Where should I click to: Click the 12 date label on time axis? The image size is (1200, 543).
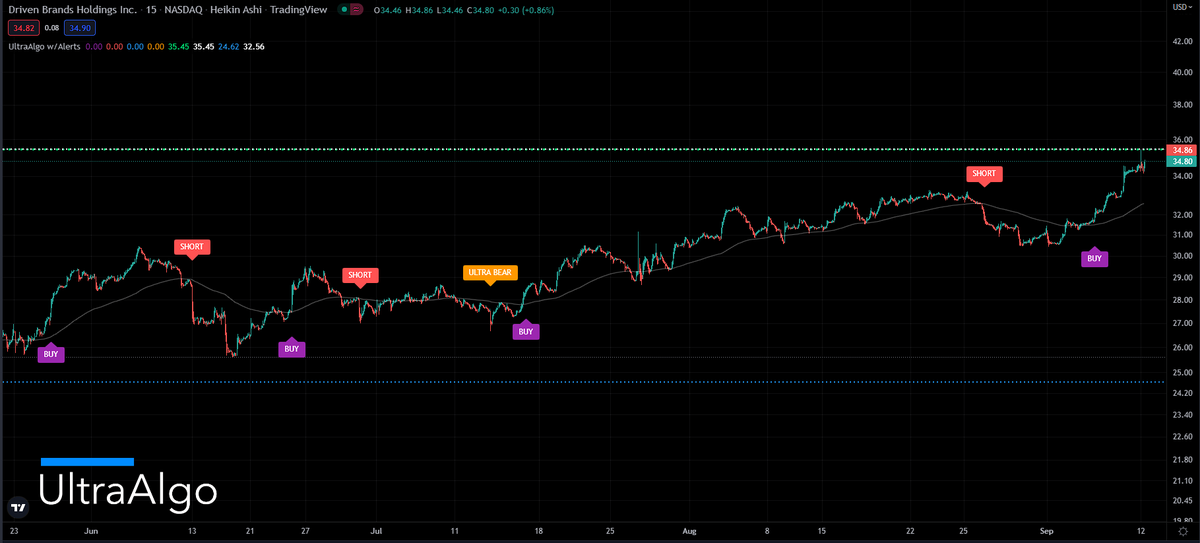point(1139,531)
